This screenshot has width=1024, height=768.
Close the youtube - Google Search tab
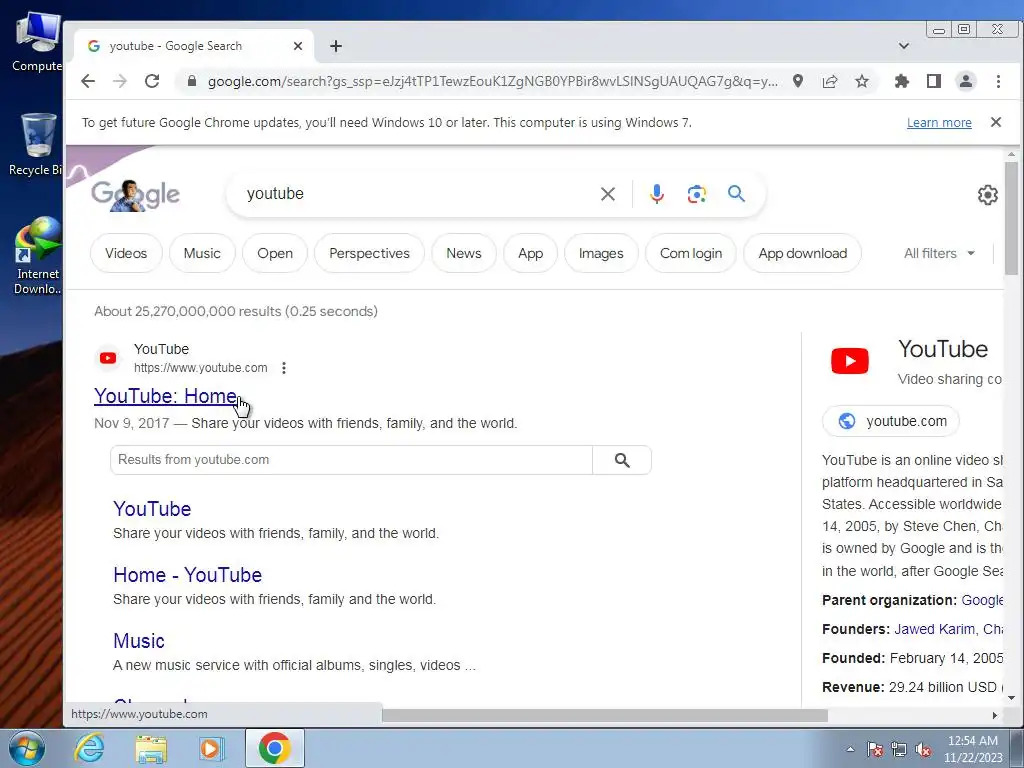pos(298,46)
